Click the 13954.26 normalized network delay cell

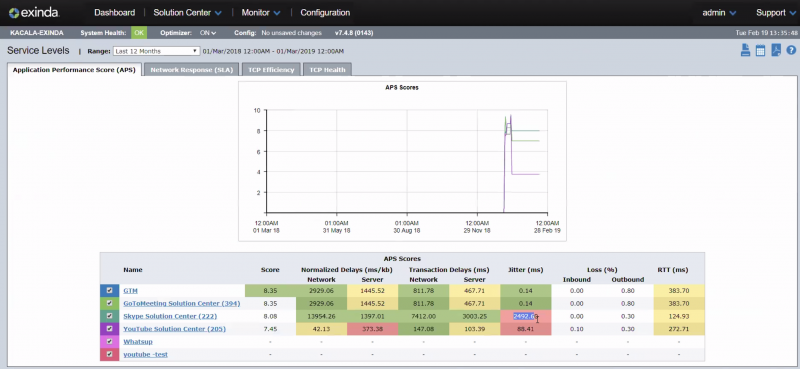pos(321,316)
